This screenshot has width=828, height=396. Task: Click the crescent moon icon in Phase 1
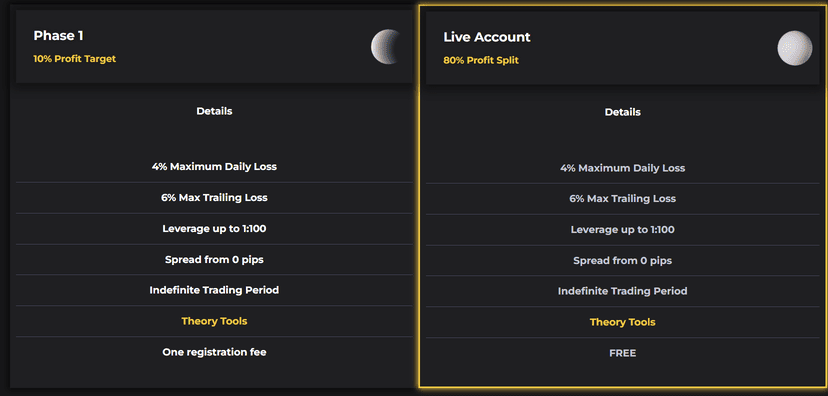(386, 47)
